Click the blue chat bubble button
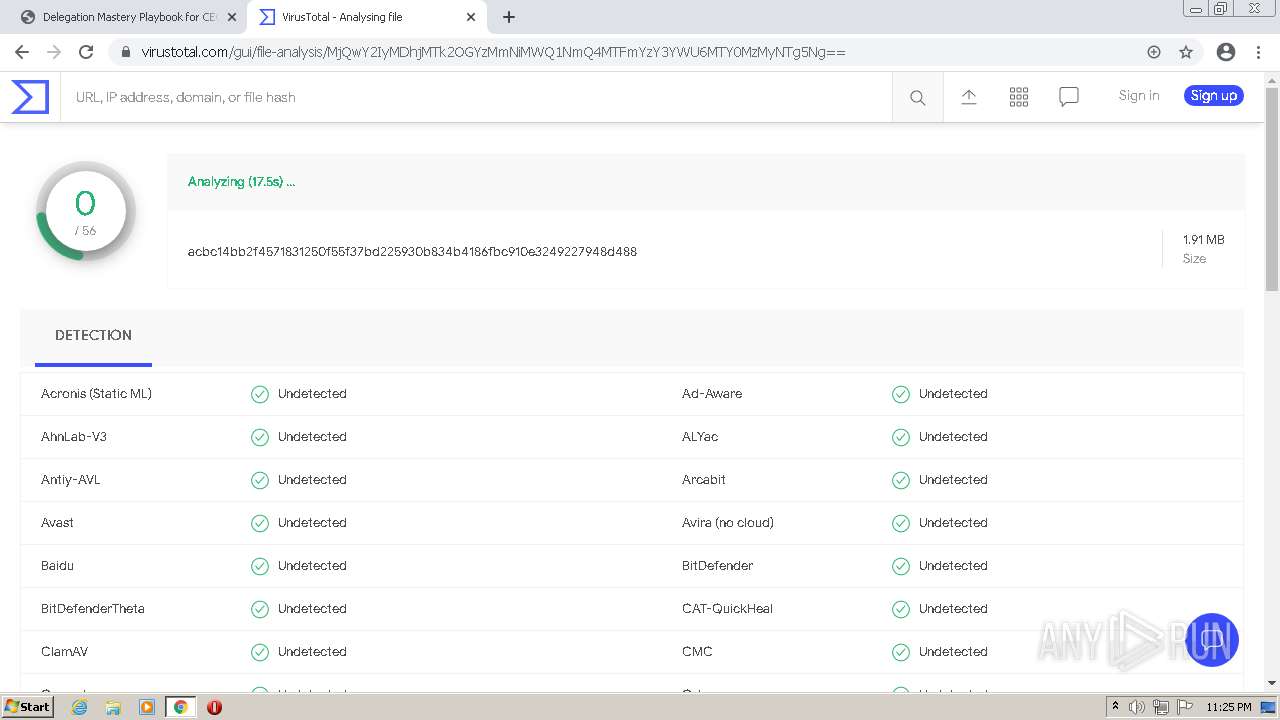1280x720 pixels. click(x=1211, y=640)
